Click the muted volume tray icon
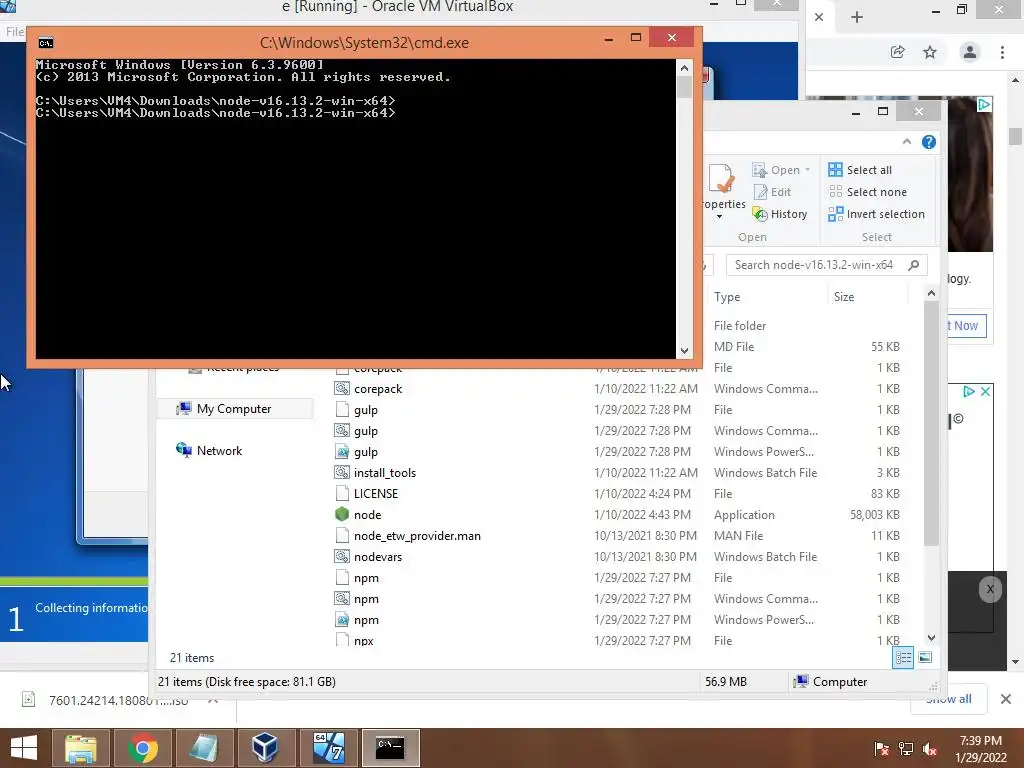This screenshot has width=1024, height=768. 930,749
